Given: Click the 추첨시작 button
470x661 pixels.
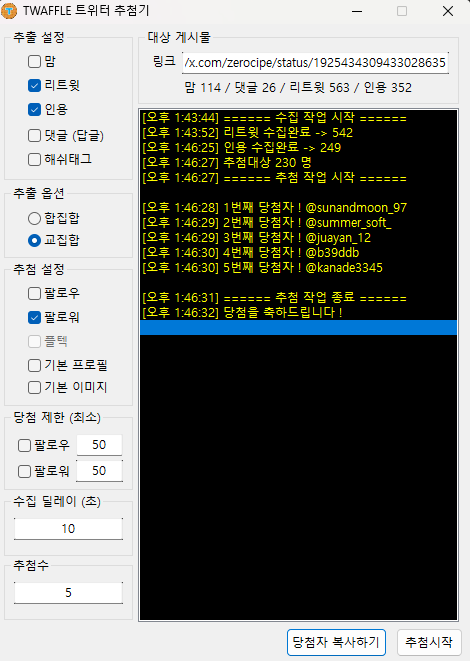Looking at the screenshot, I should click(x=429, y=642).
